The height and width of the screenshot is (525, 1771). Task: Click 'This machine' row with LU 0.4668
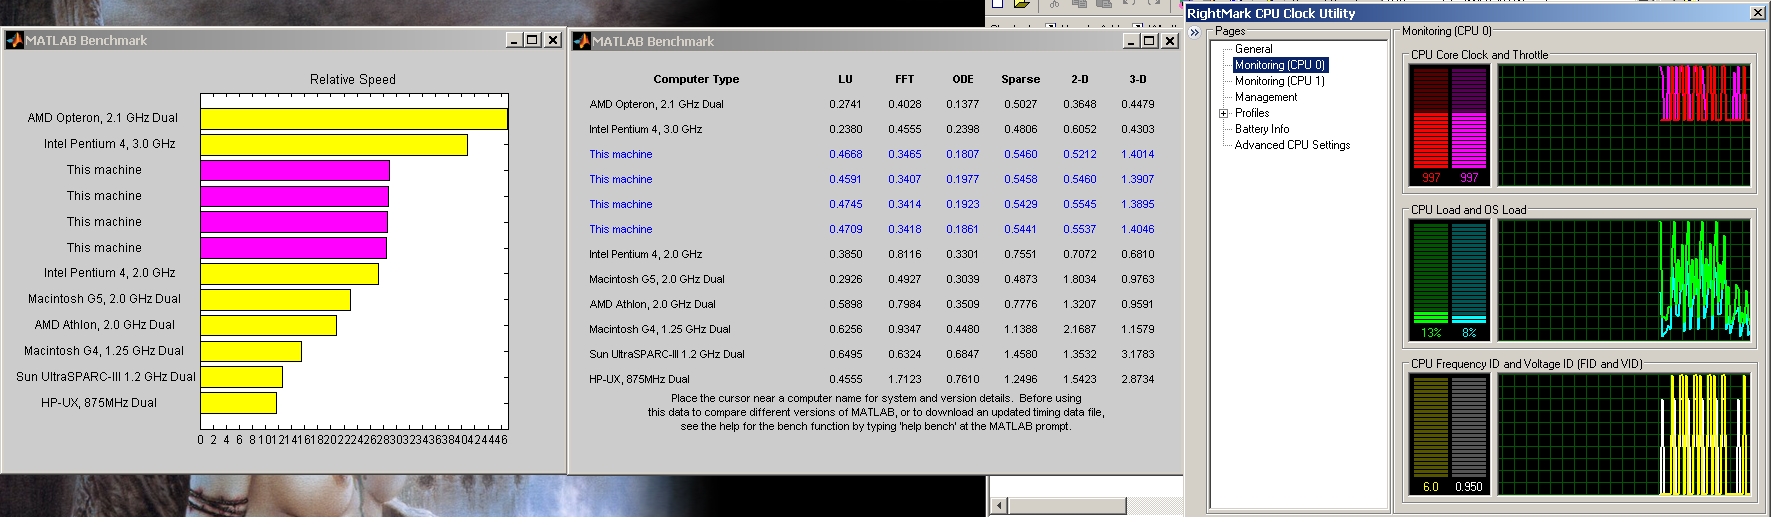pos(620,154)
